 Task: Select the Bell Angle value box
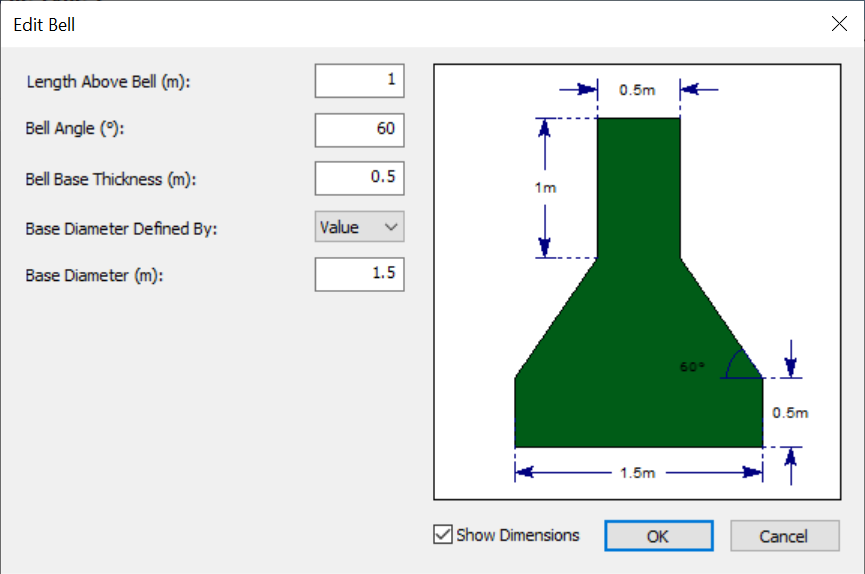pos(359,130)
